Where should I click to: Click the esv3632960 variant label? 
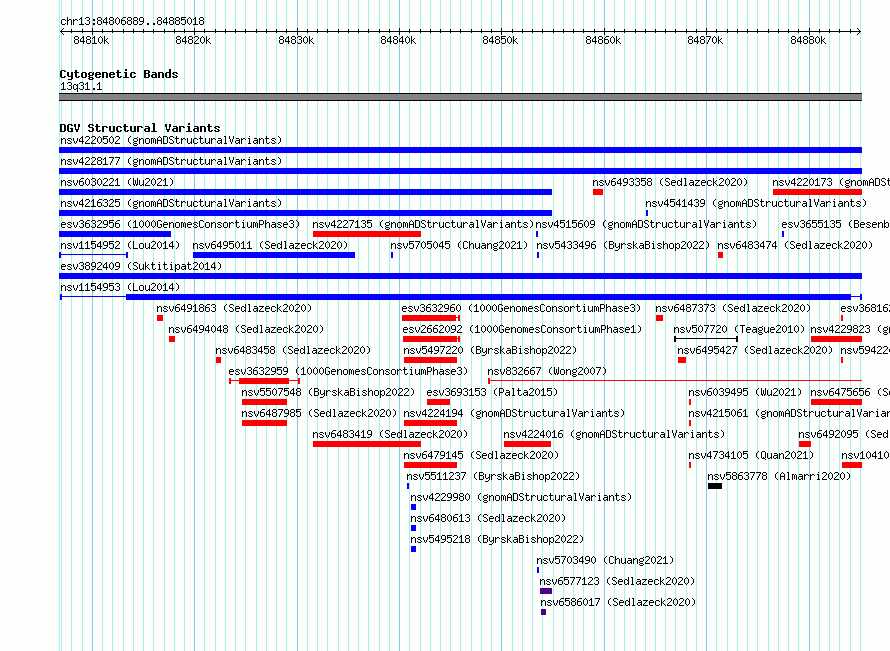point(521,308)
